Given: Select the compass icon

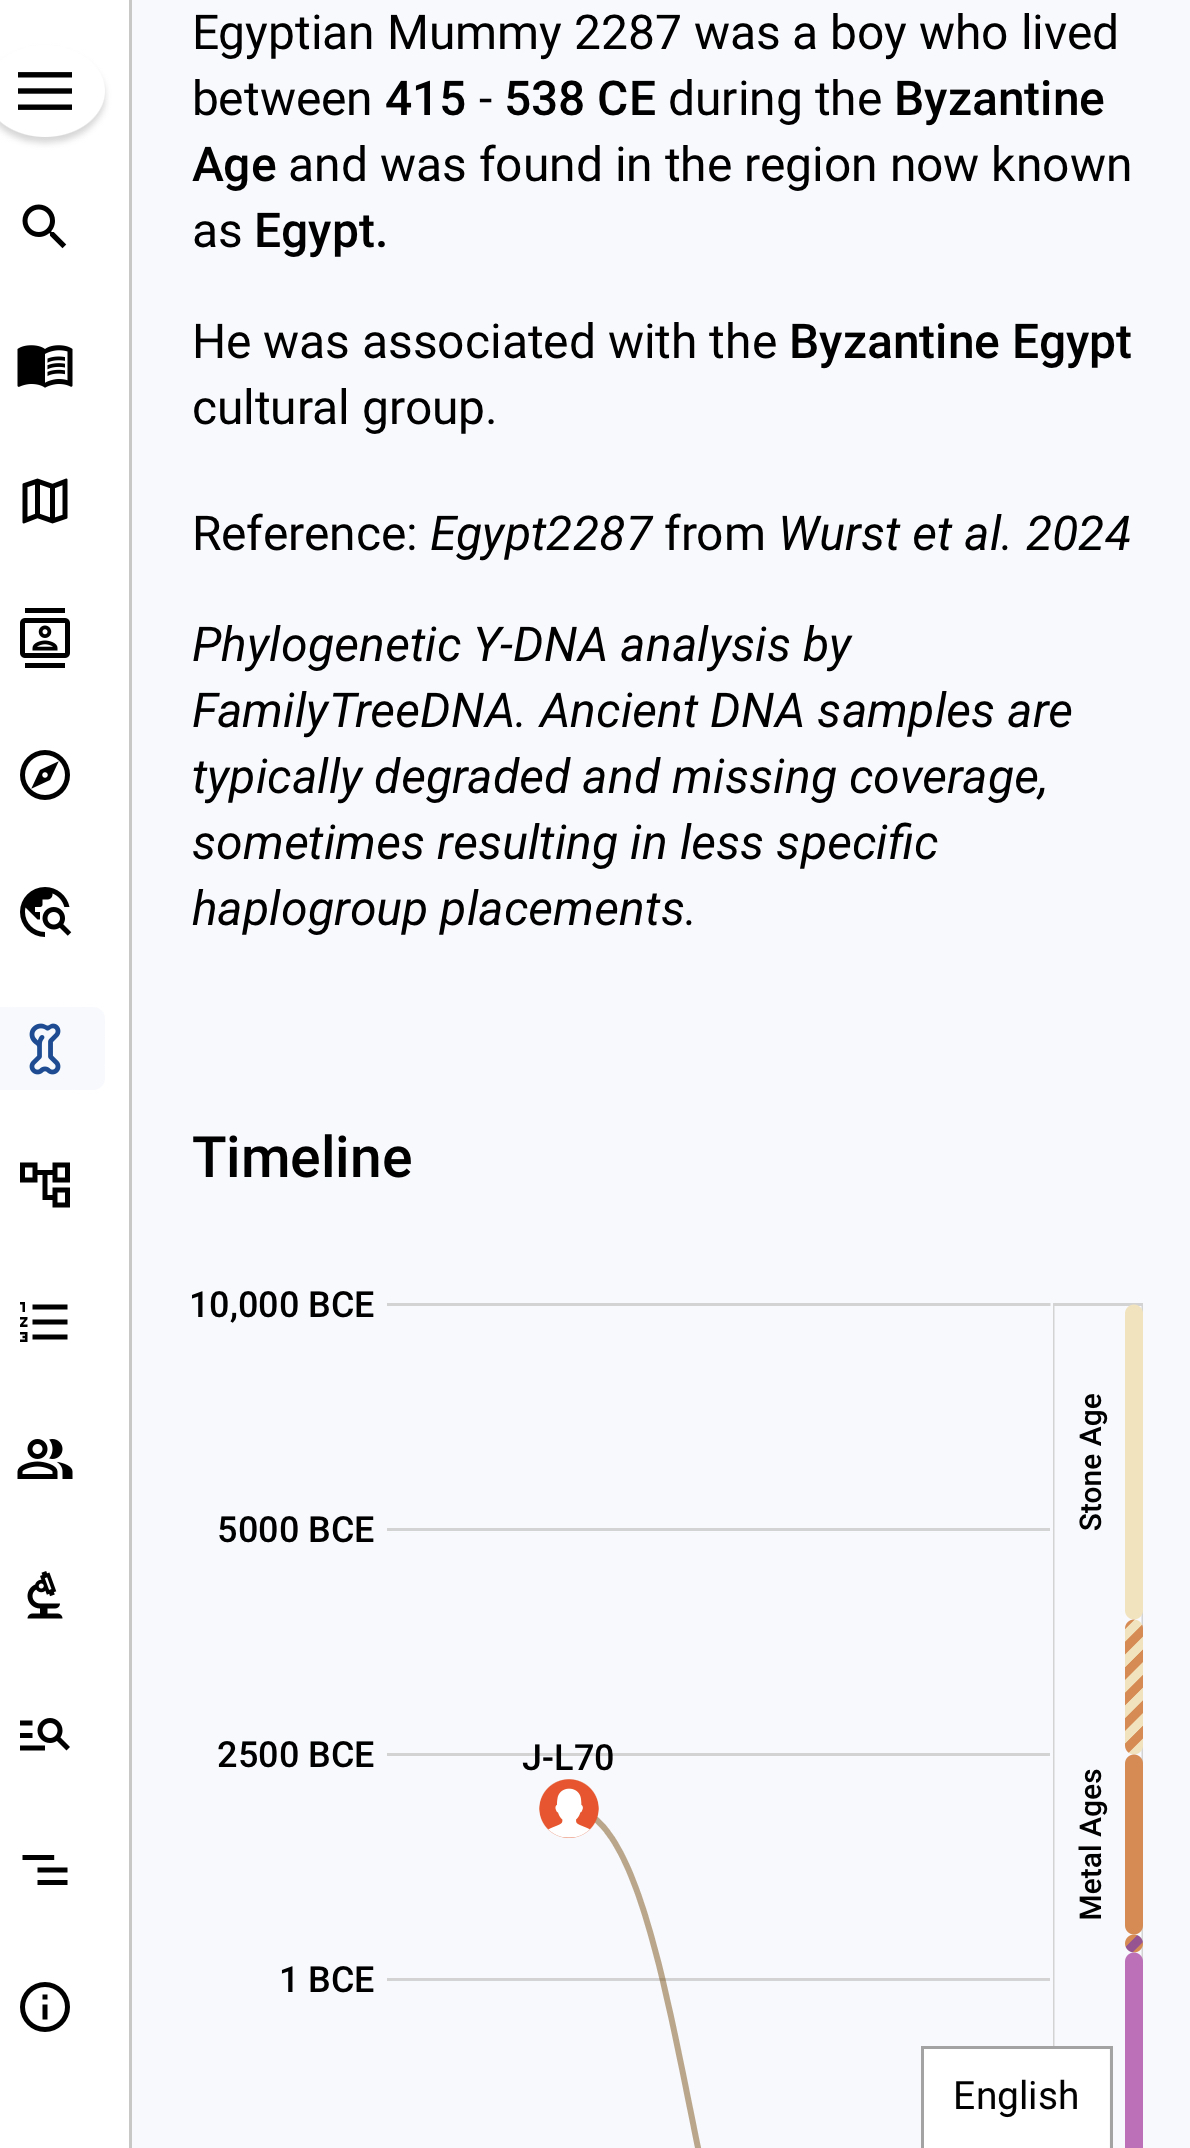Looking at the screenshot, I should 45,775.
